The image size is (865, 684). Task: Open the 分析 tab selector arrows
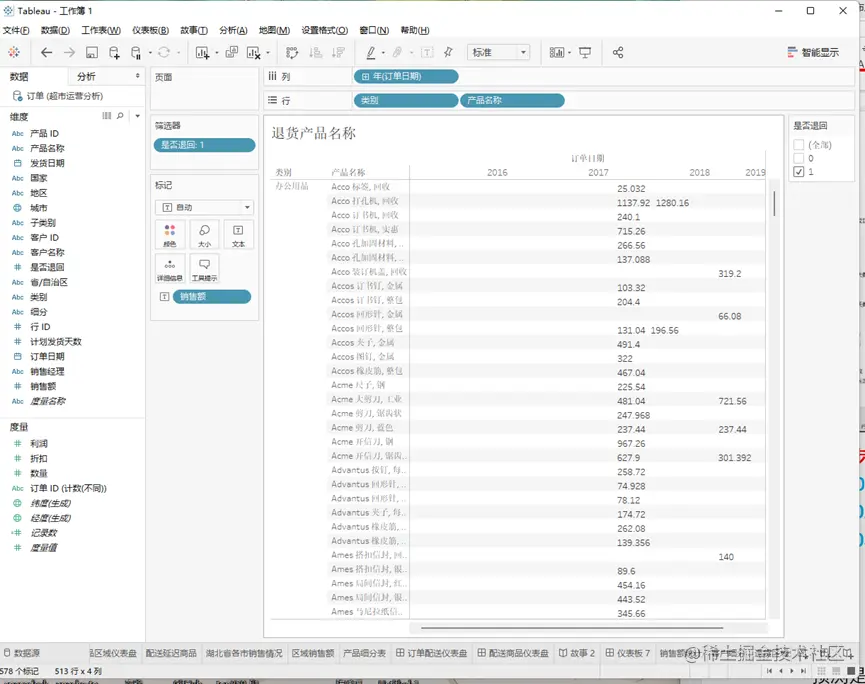tap(137, 76)
